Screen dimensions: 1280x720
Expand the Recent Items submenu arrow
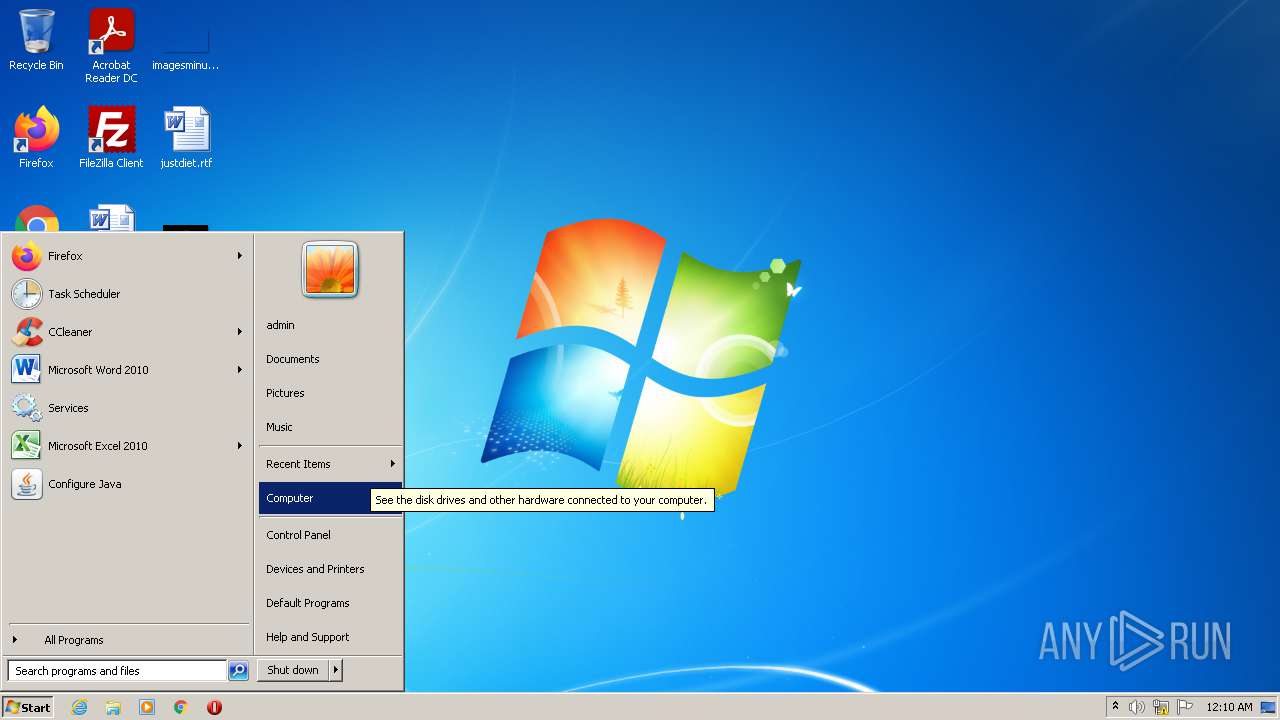point(393,464)
